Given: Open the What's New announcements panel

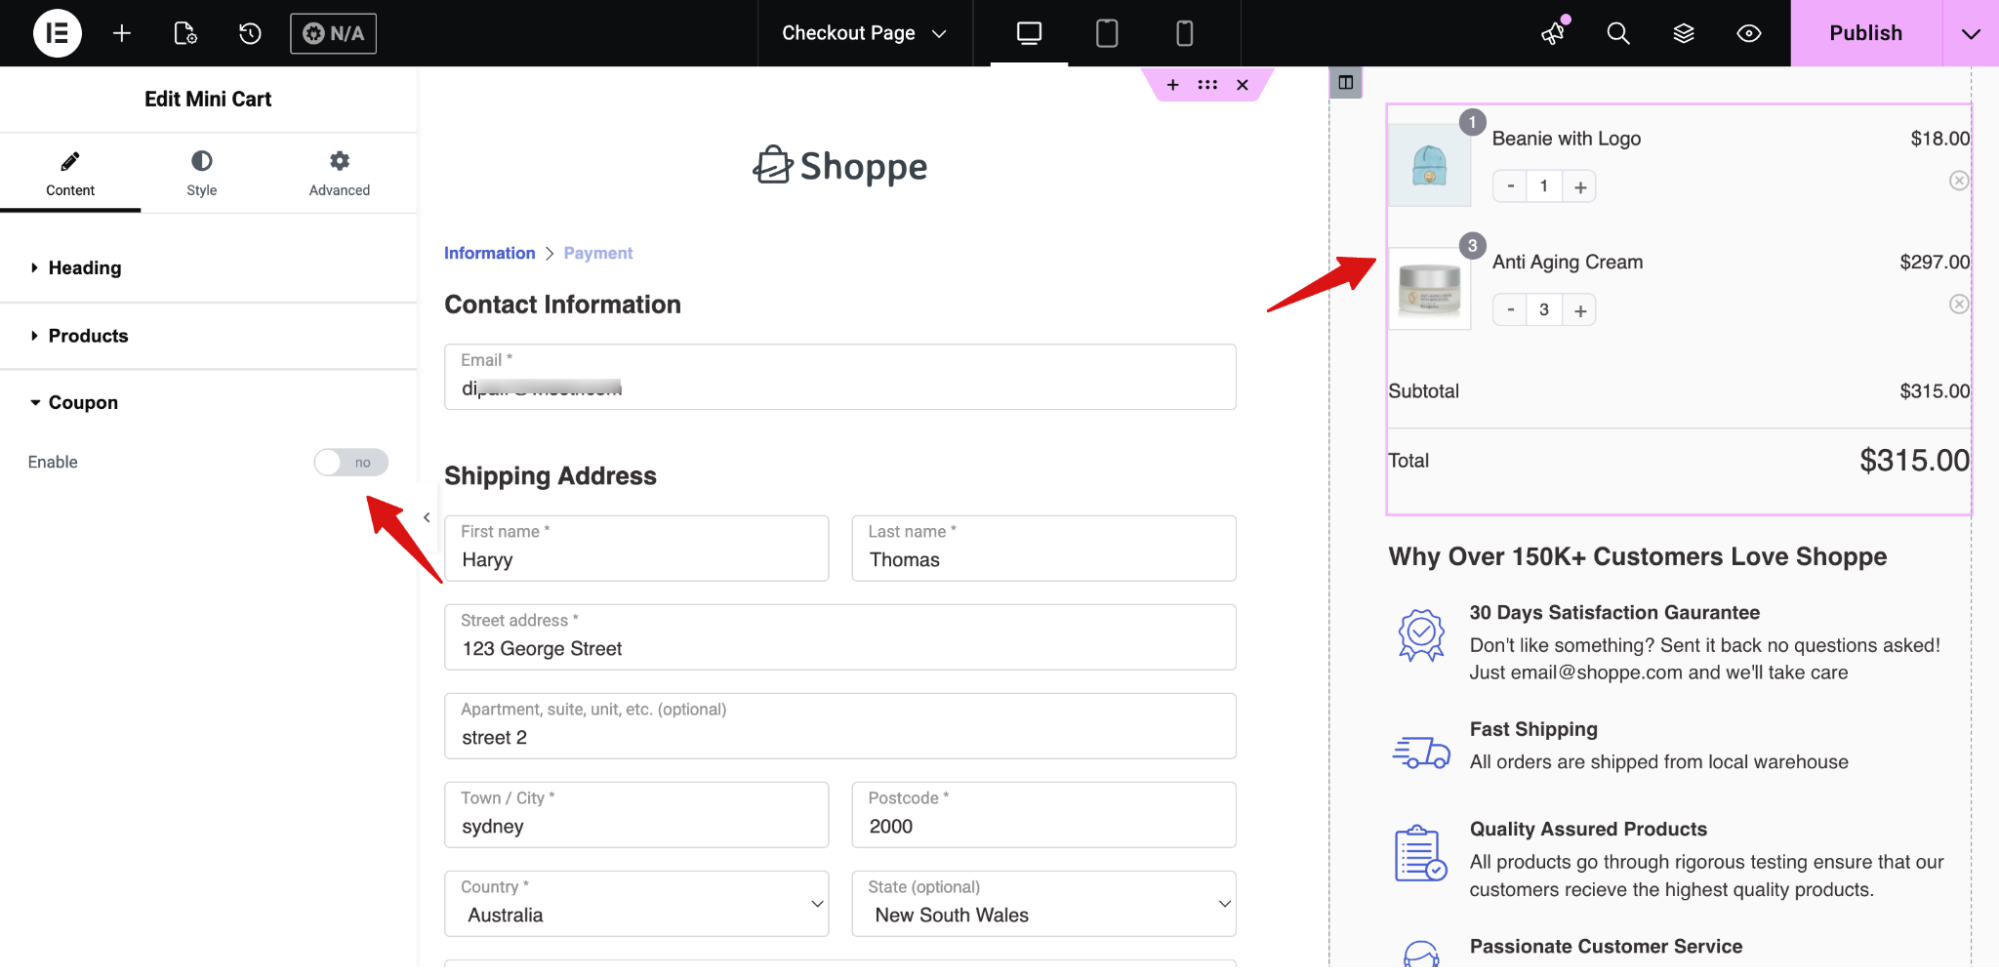Looking at the screenshot, I should [x=1552, y=33].
